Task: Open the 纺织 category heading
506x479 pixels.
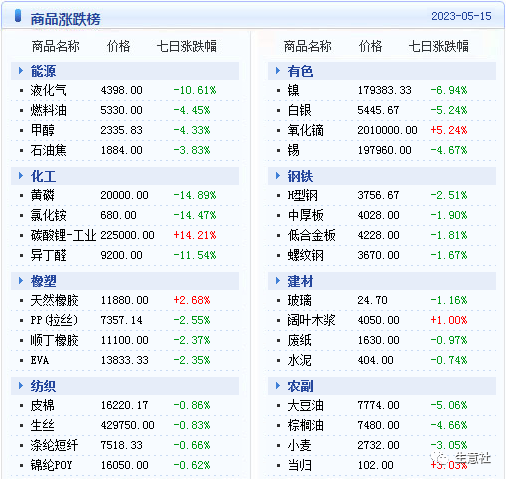Action: (x=43, y=386)
